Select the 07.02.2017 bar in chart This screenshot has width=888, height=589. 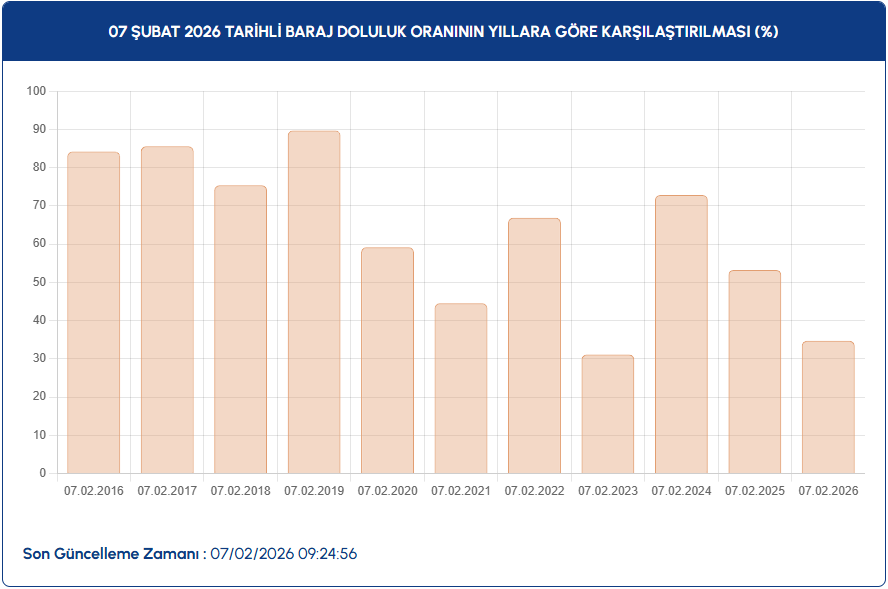click(167, 310)
